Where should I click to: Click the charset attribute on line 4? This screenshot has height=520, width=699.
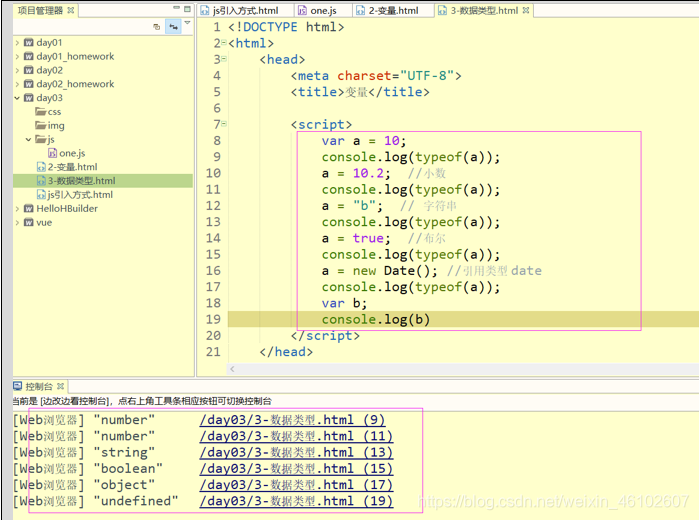(x=364, y=76)
